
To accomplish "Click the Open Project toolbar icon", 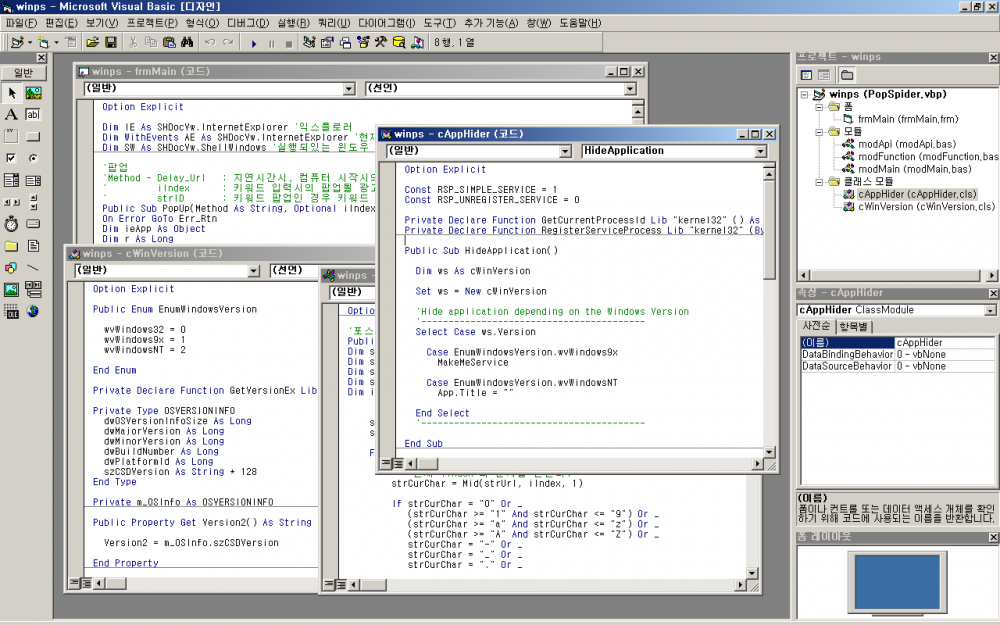I will click(92, 43).
